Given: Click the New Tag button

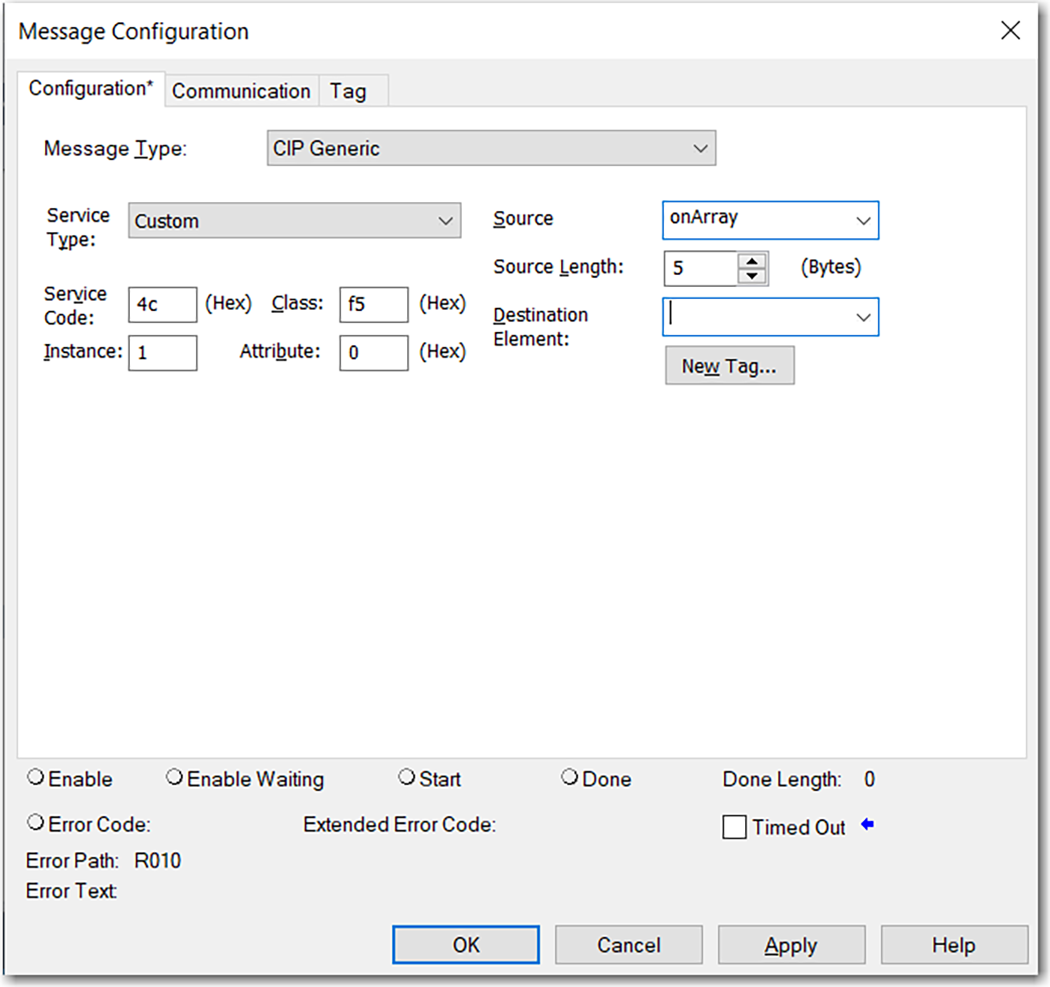Looking at the screenshot, I should (729, 365).
